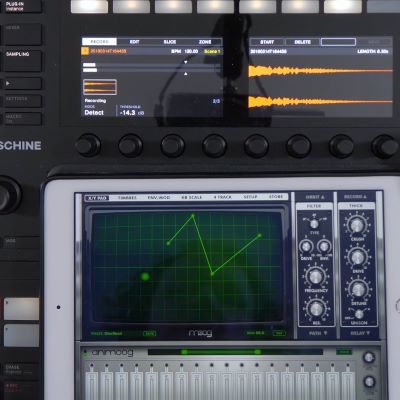
Task: Turn the Filter Type knob
Action: tap(314, 223)
